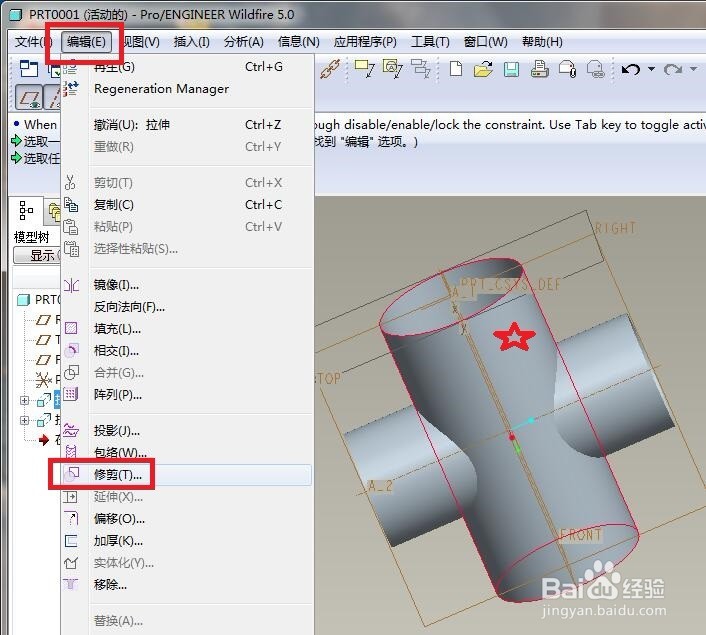706x635 pixels.
Task: Click the trim icon beside 修剪(T)
Action: click(72, 474)
